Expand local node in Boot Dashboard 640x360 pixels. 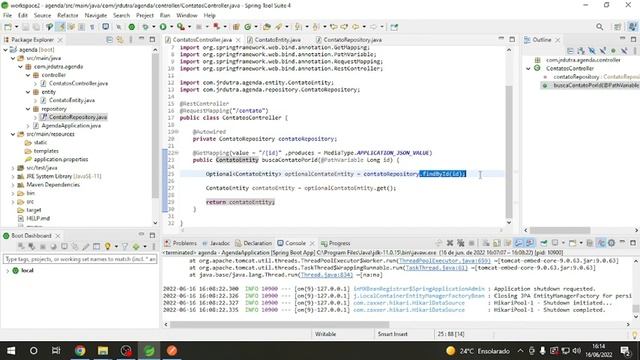(x=8, y=271)
